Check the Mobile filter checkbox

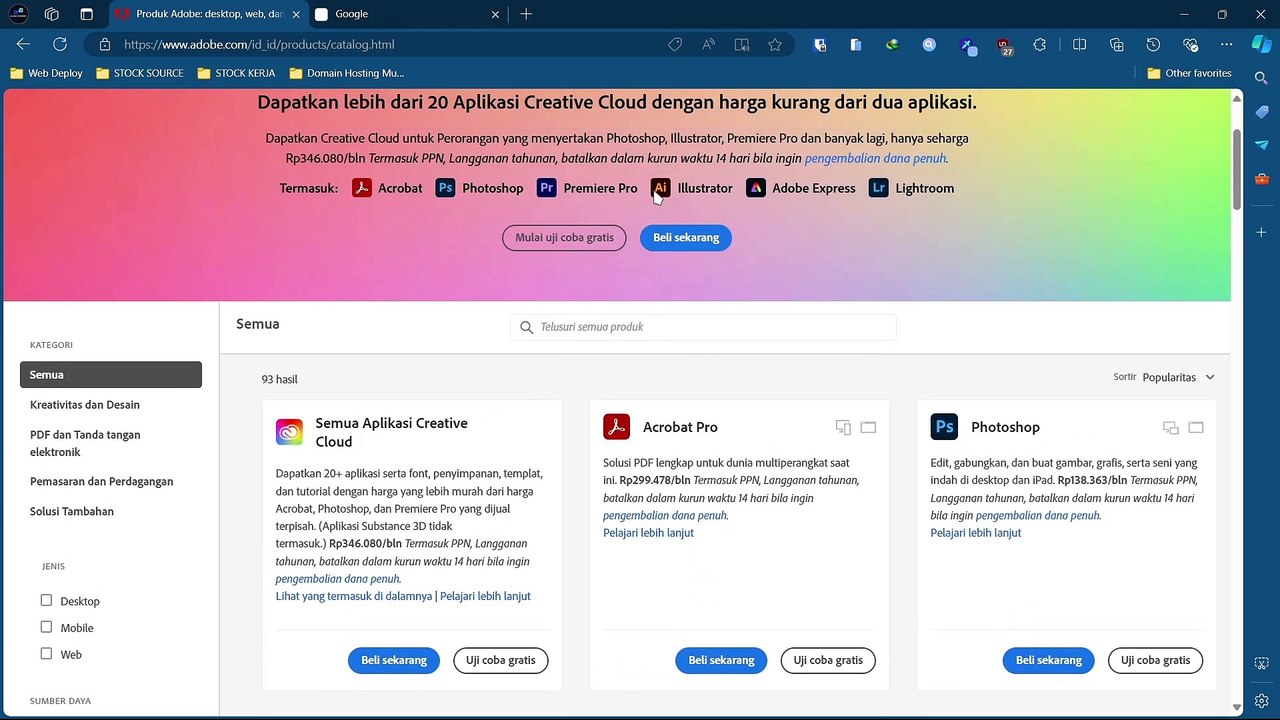pos(46,627)
